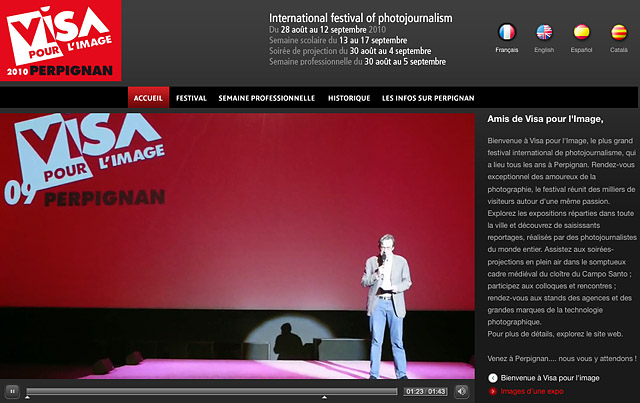640x403 pixels.
Task: Click 'Pour plus de détails, explorez le site web.' text
Action: point(555,334)
